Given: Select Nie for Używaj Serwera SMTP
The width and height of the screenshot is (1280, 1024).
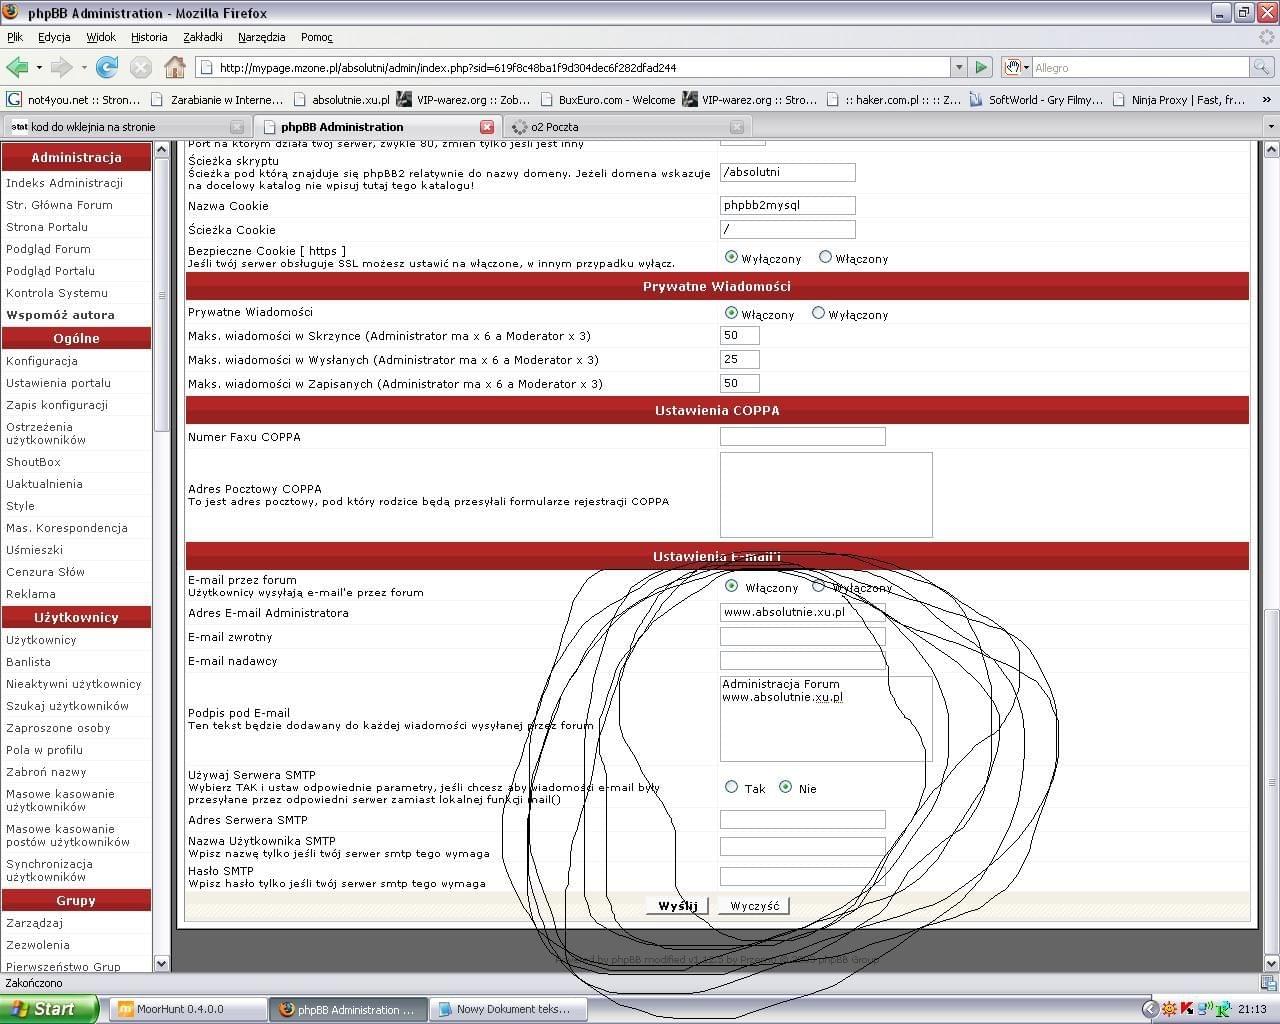Looking at the screenshot, I should click(x=785, y=787).
